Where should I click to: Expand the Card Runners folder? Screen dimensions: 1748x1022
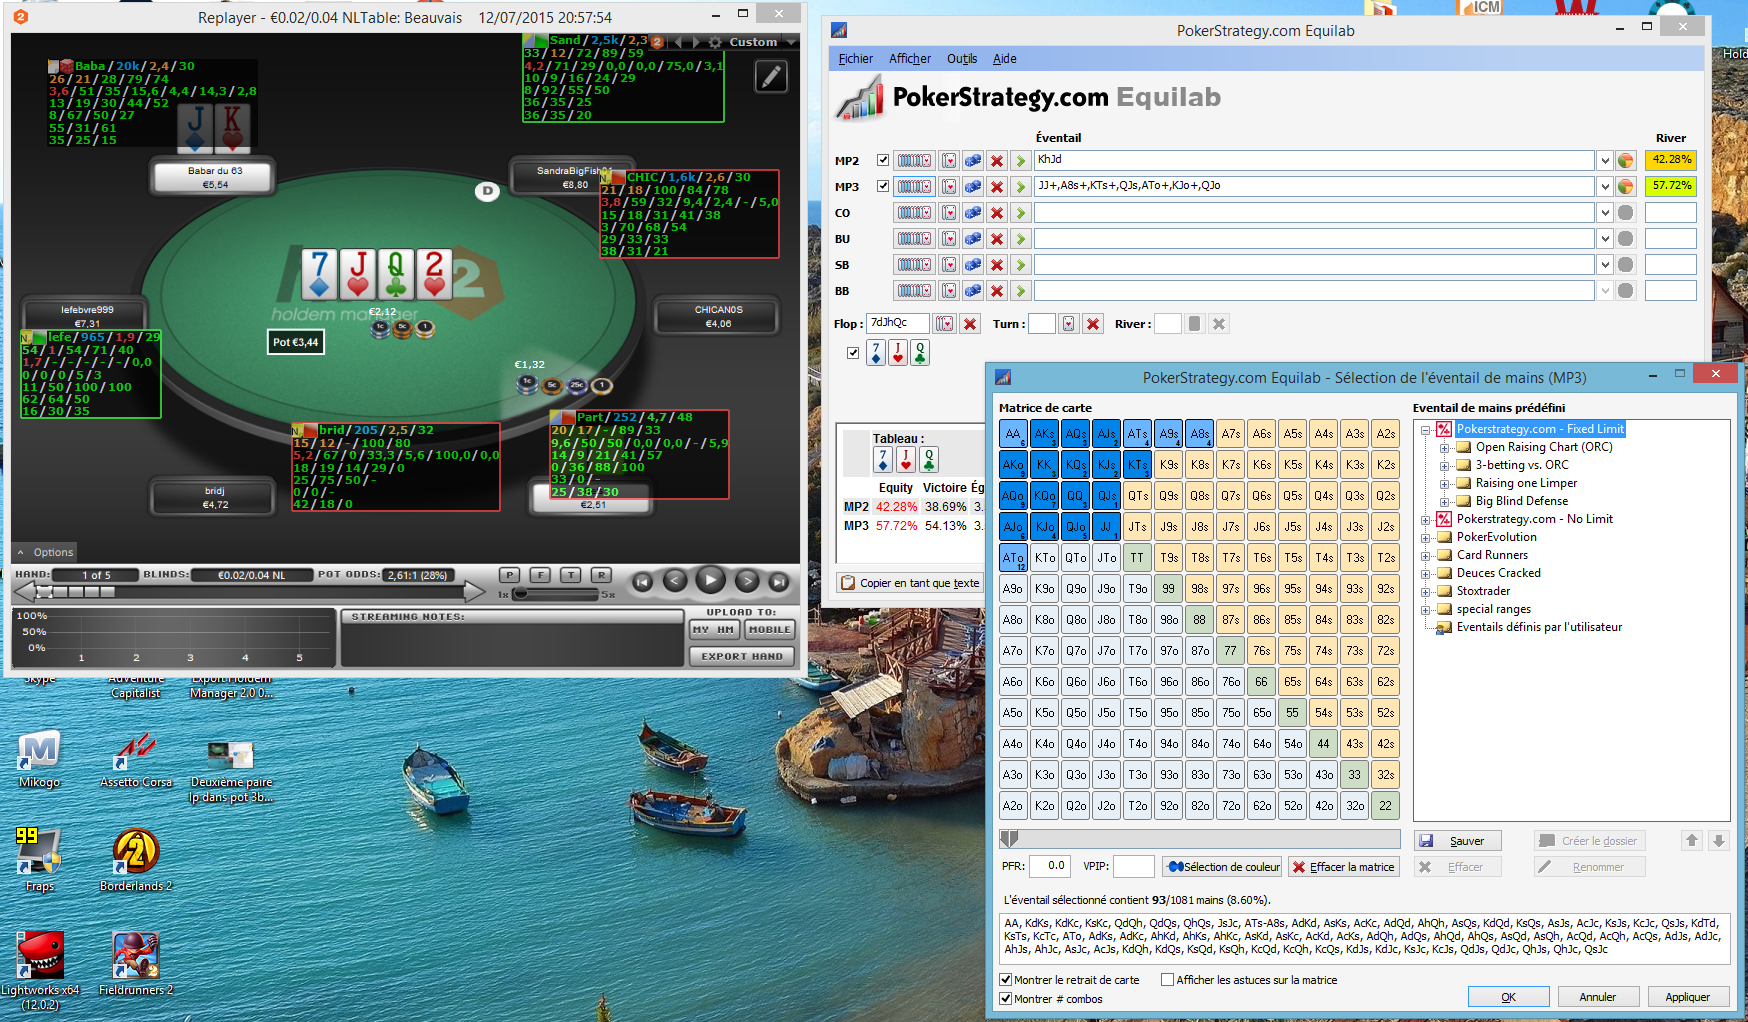coord(1426,556)
